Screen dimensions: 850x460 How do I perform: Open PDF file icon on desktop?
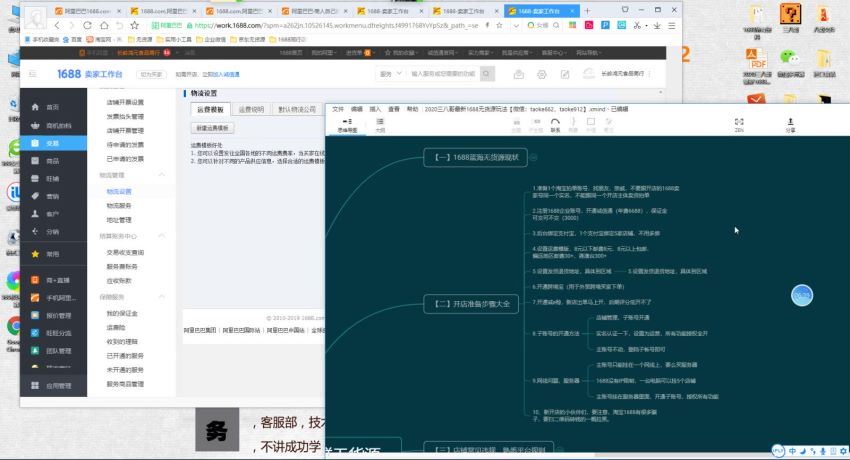pos(756,67)
